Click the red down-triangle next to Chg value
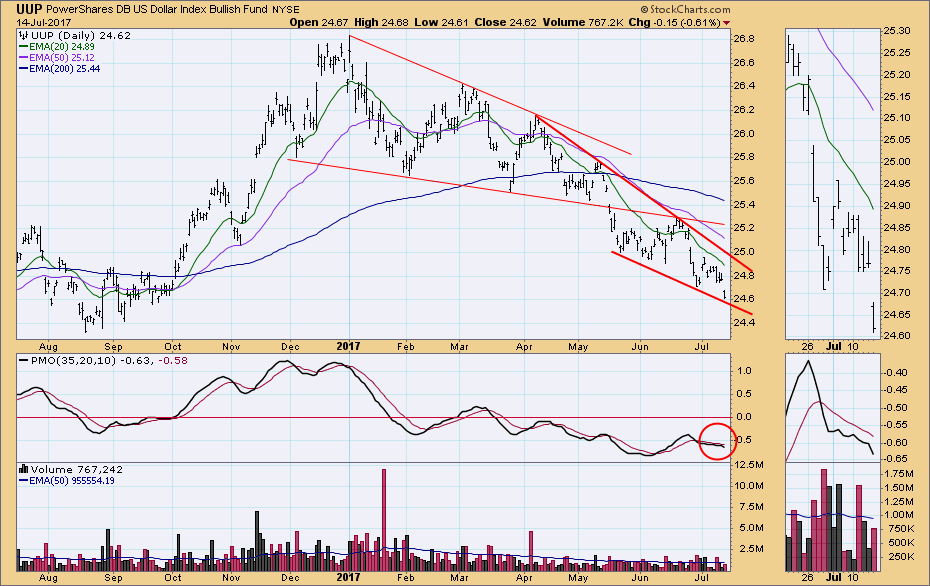This screenshot has width=930, height=586. coord(727,23)
